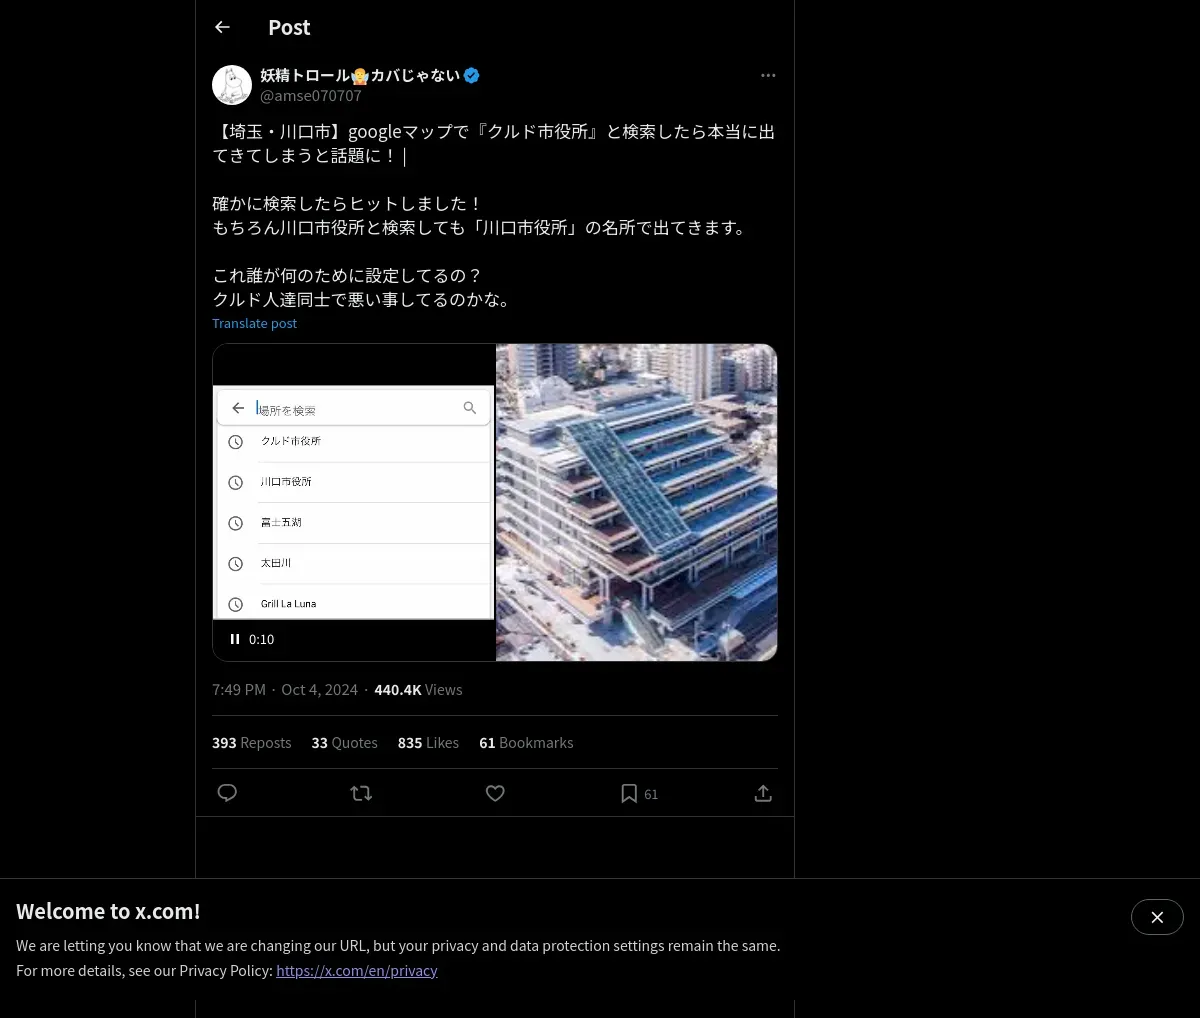This screenshot has height=1018, width=1200.
Task: Repost using the retweet arrows icon
Action: tap(361, 793)
